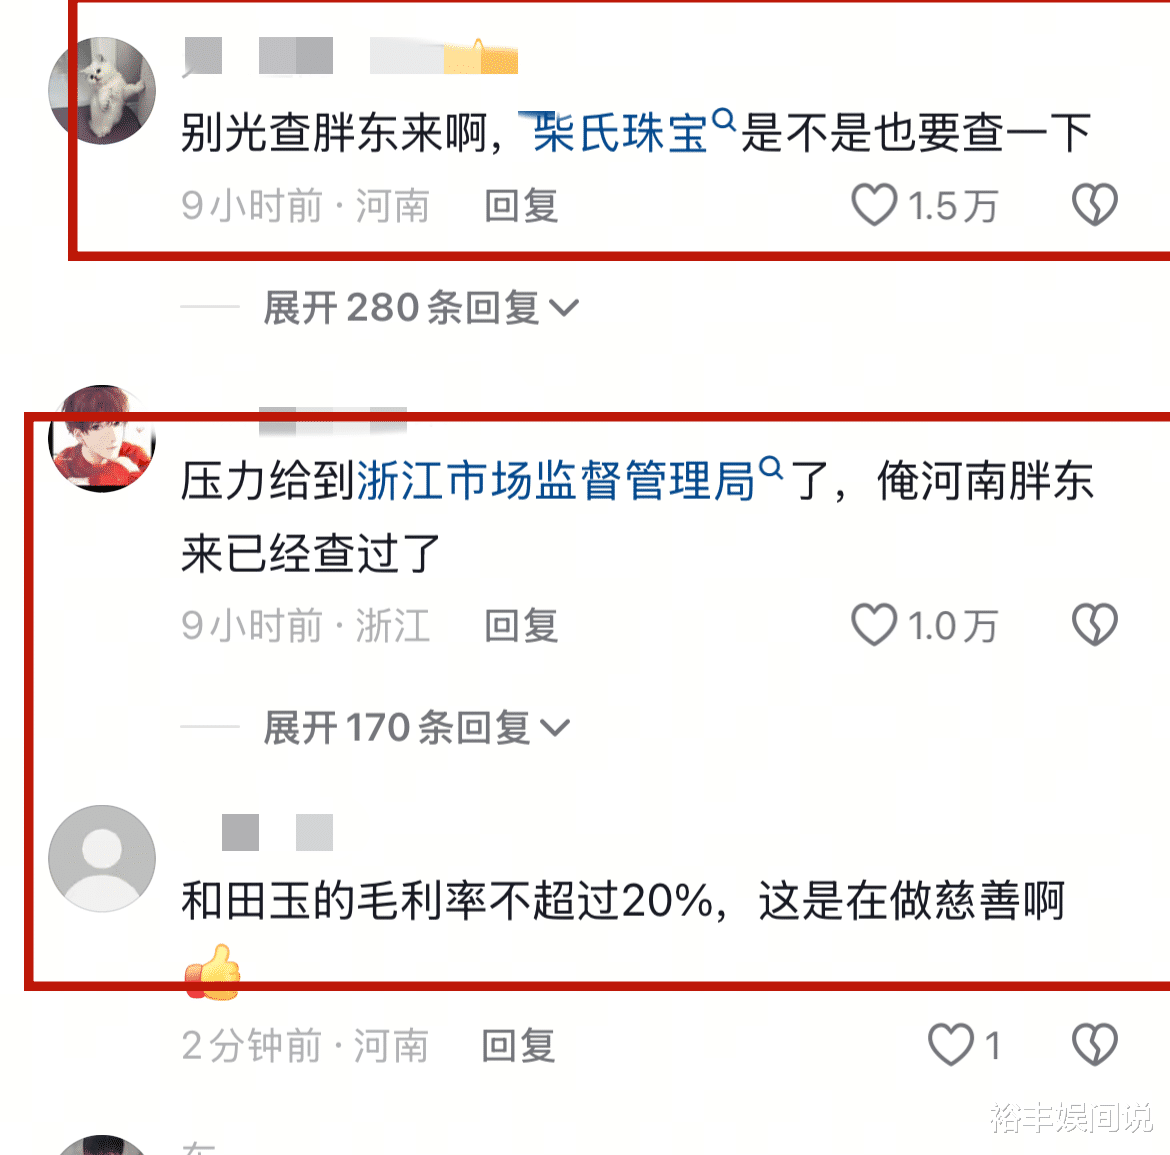The height and width of the screenshot is (1155, 1170).
Task: Tap search icon beside 柴氏珠宝
Action: 724,120
